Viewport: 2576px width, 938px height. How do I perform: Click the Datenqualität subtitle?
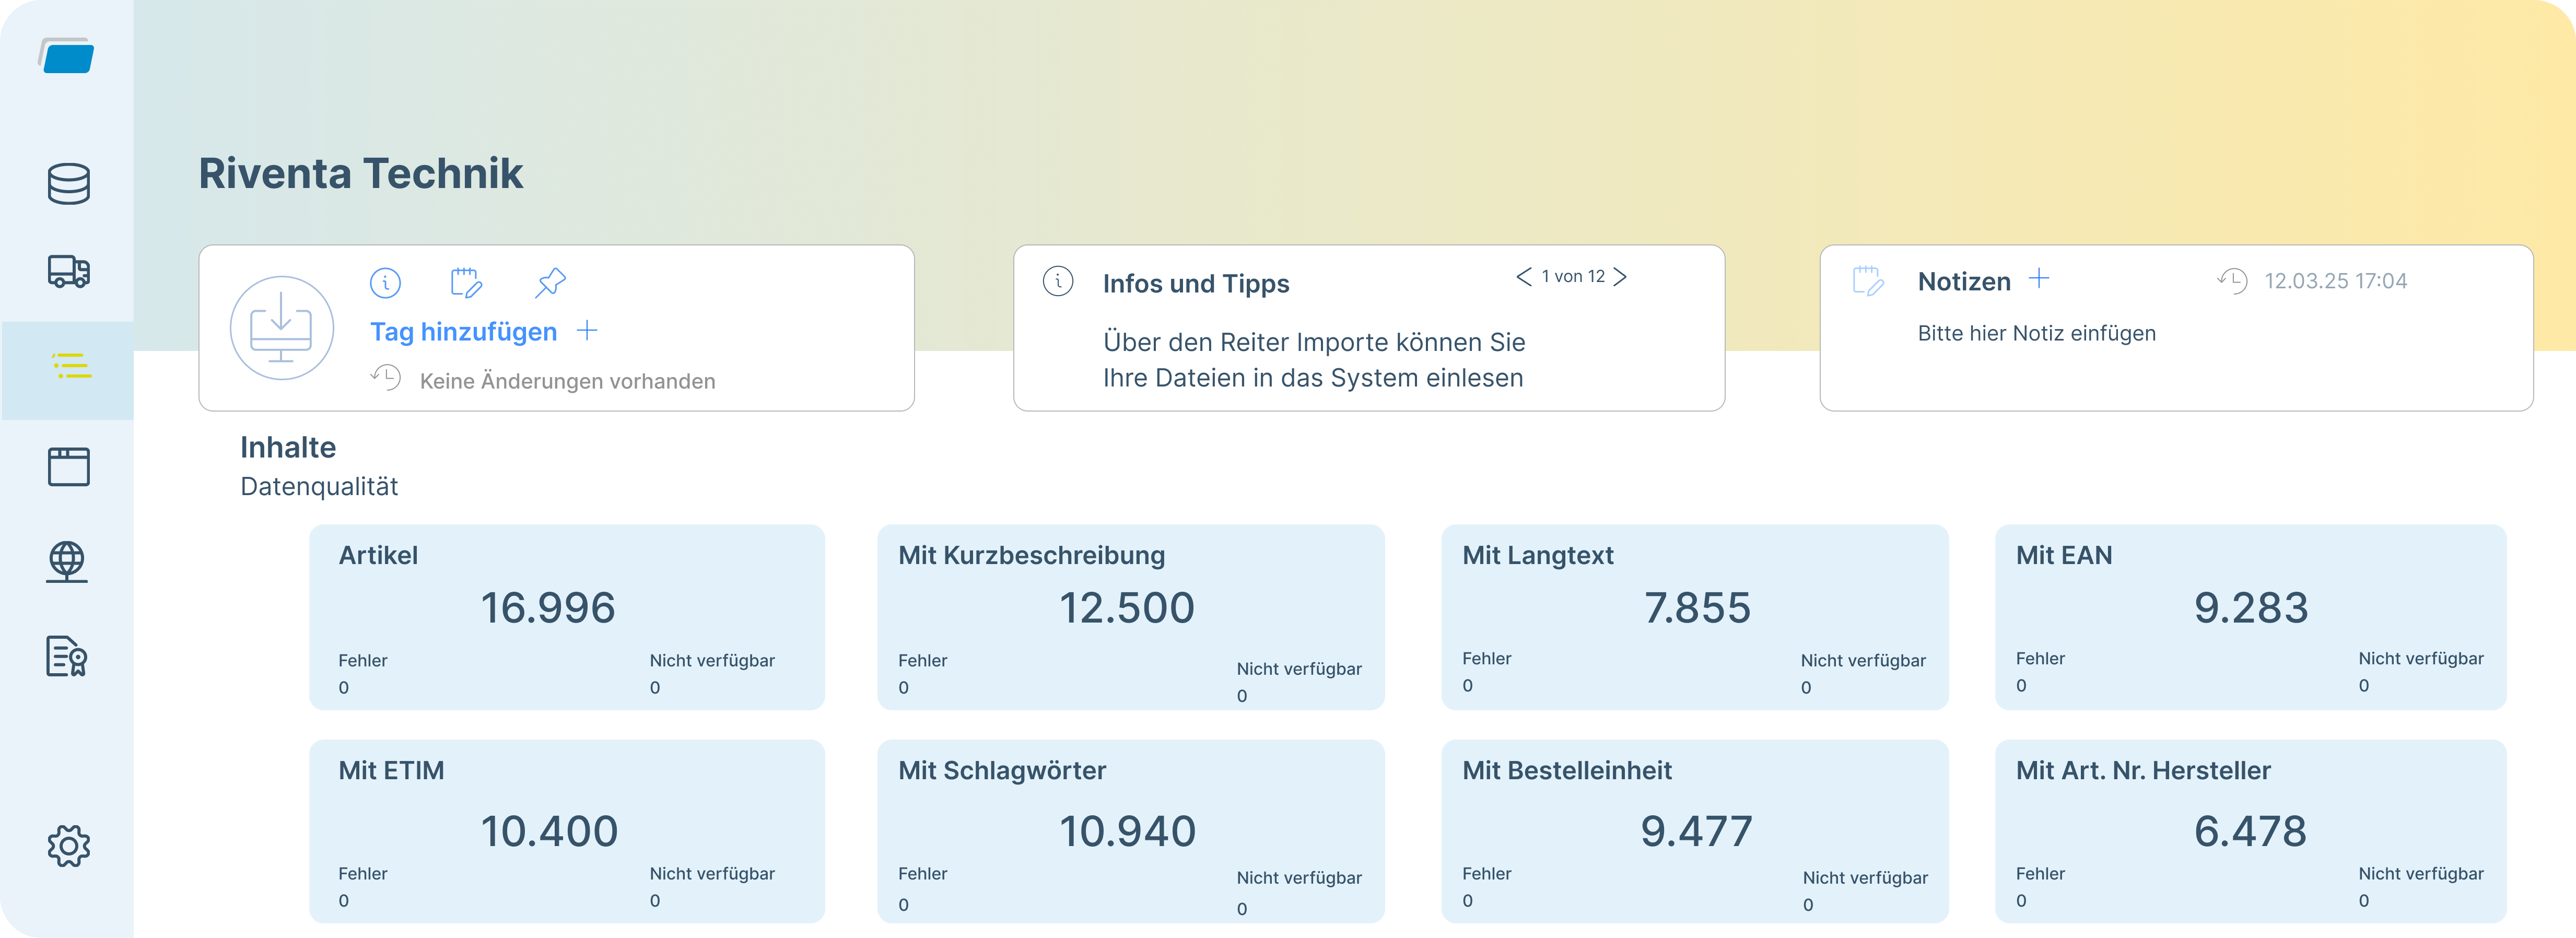(319, 487)
